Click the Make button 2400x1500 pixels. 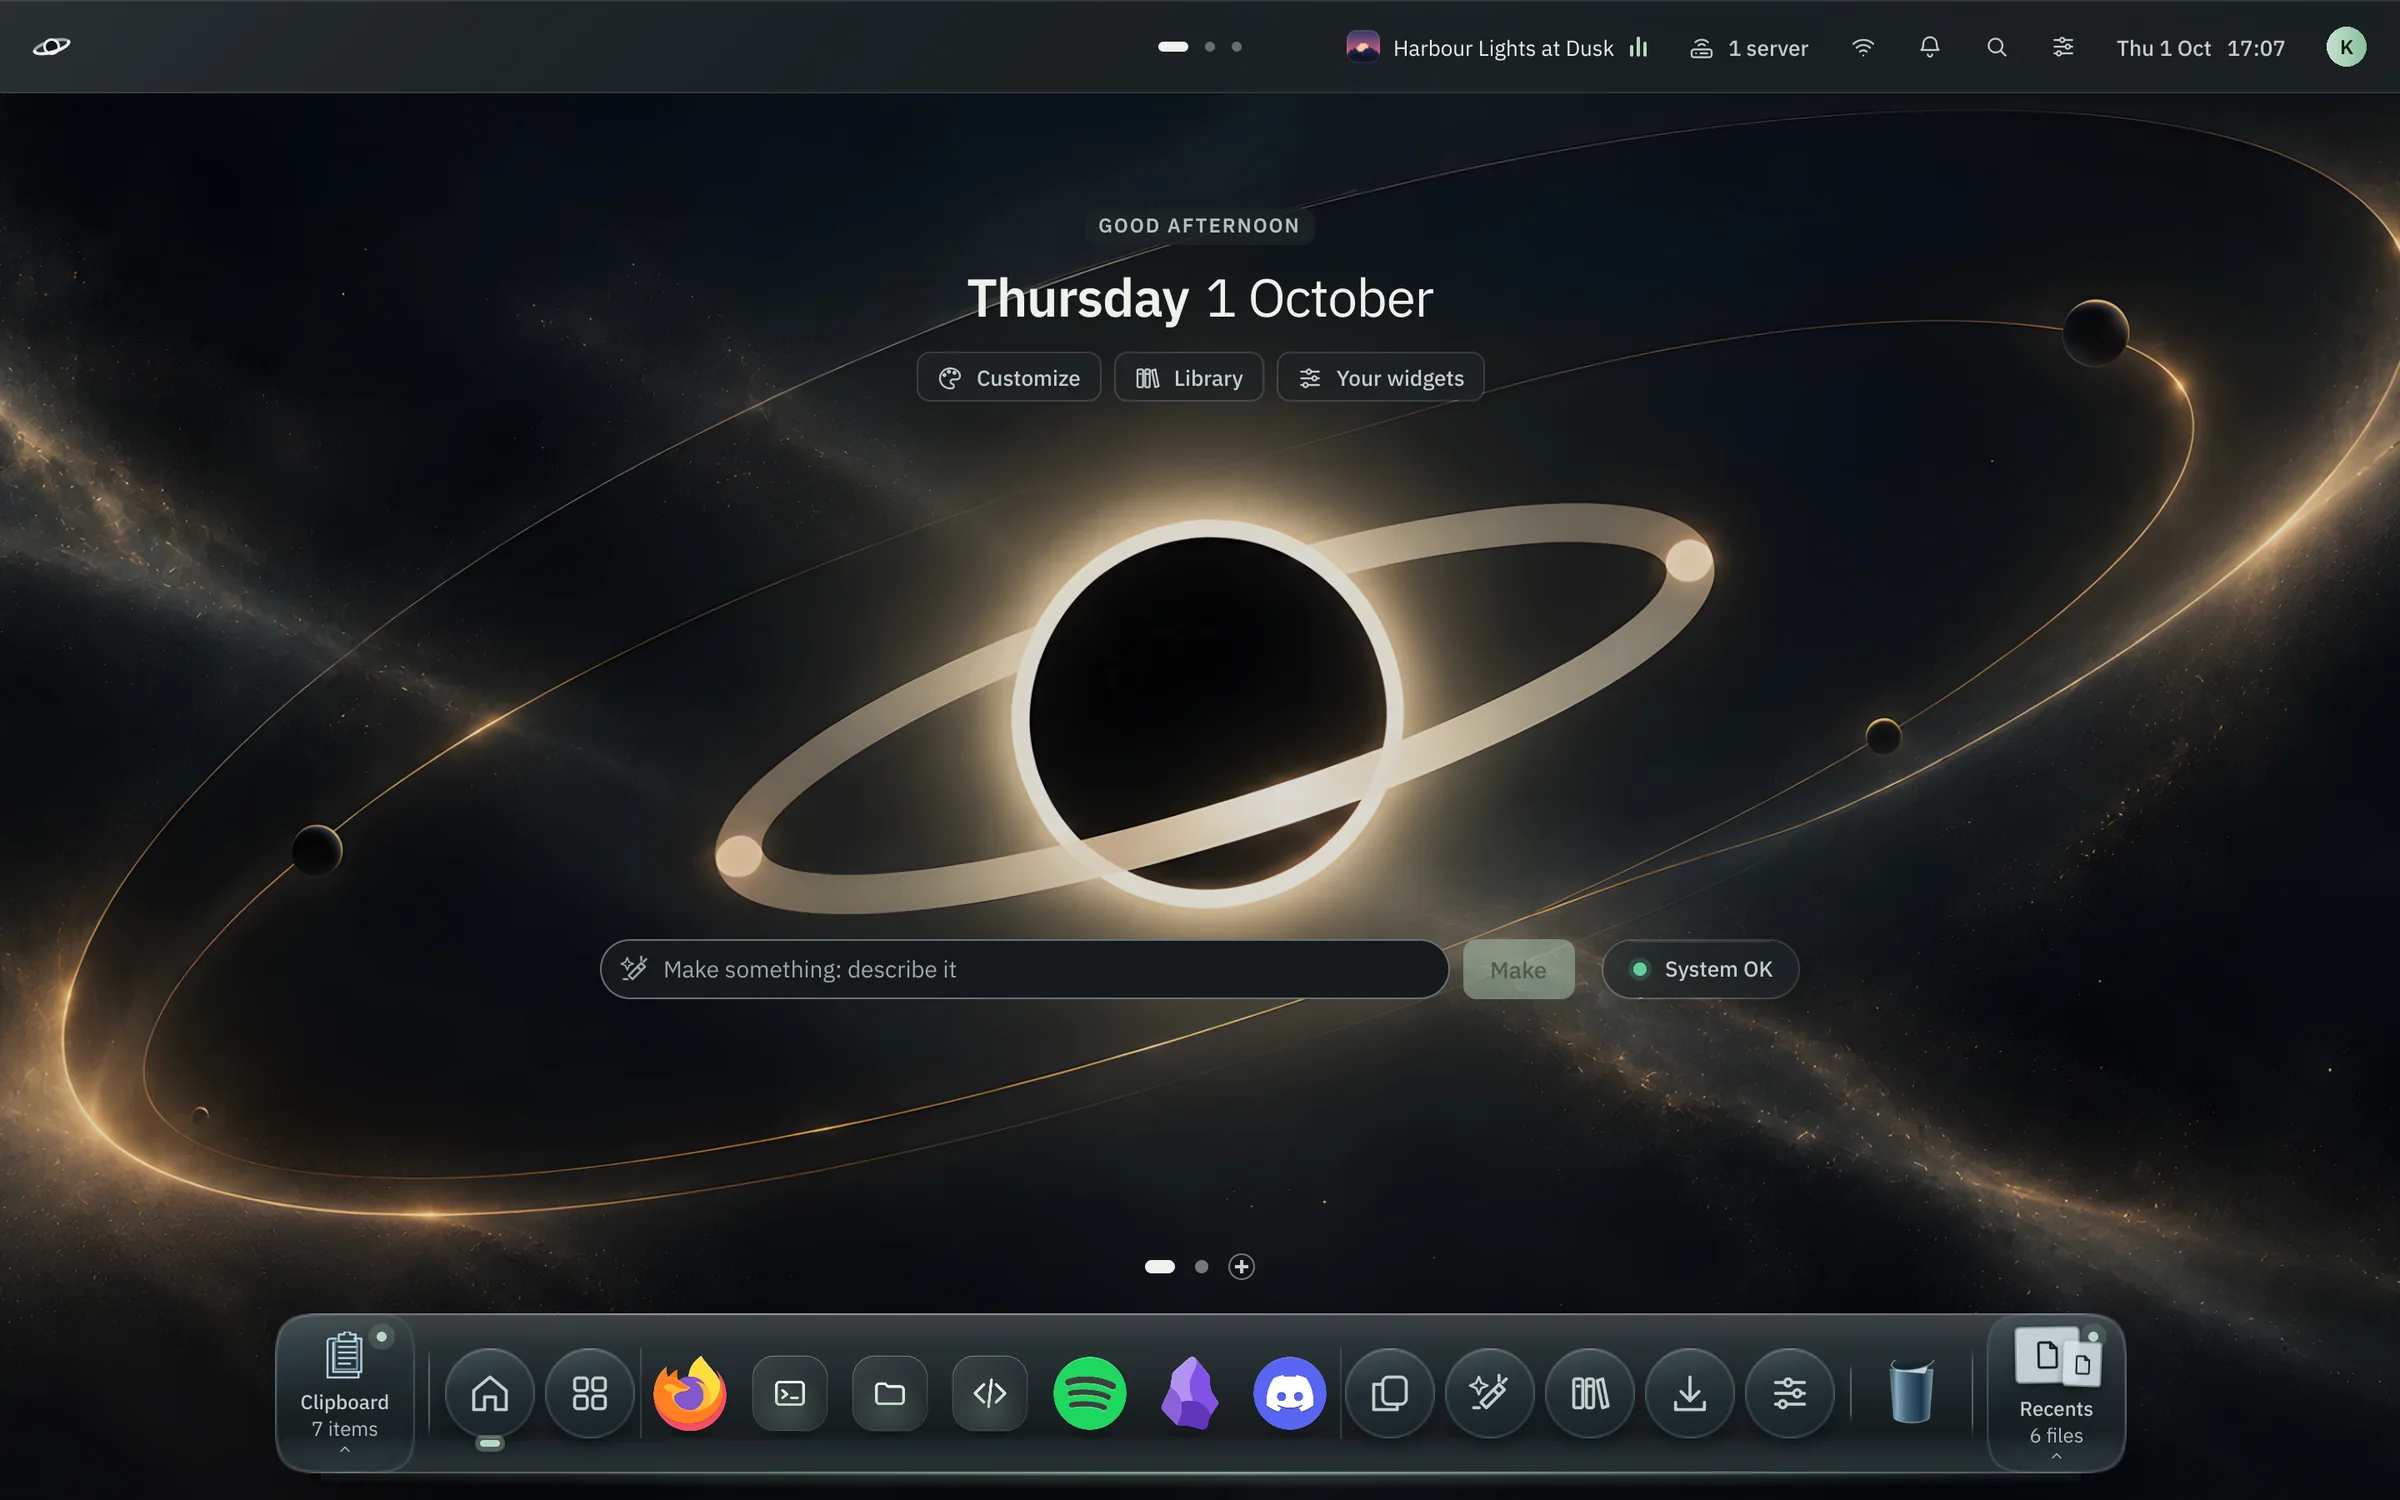coord(1518,969)
